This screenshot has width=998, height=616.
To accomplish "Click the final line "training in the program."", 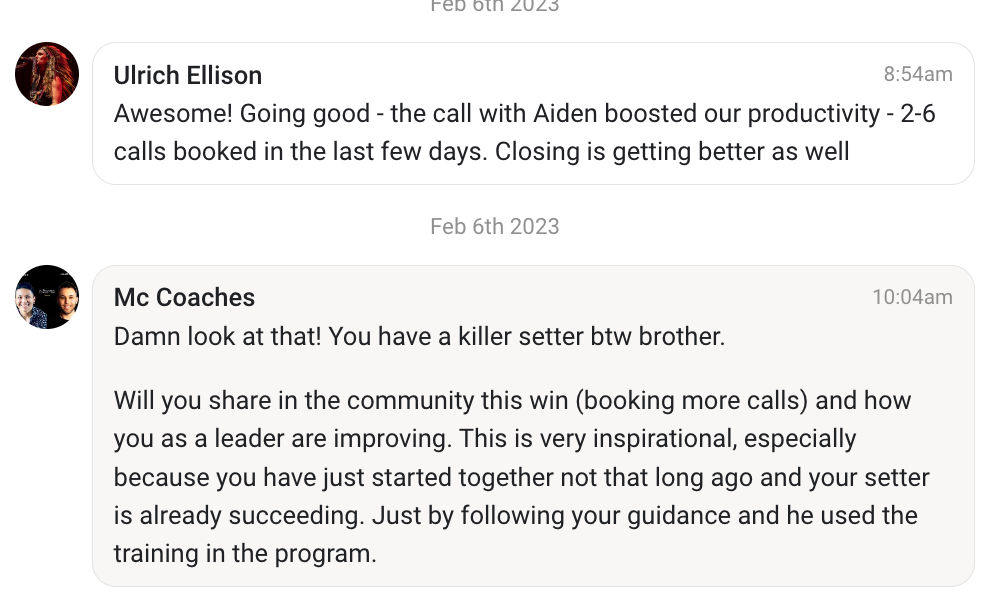I will point(245,554).
